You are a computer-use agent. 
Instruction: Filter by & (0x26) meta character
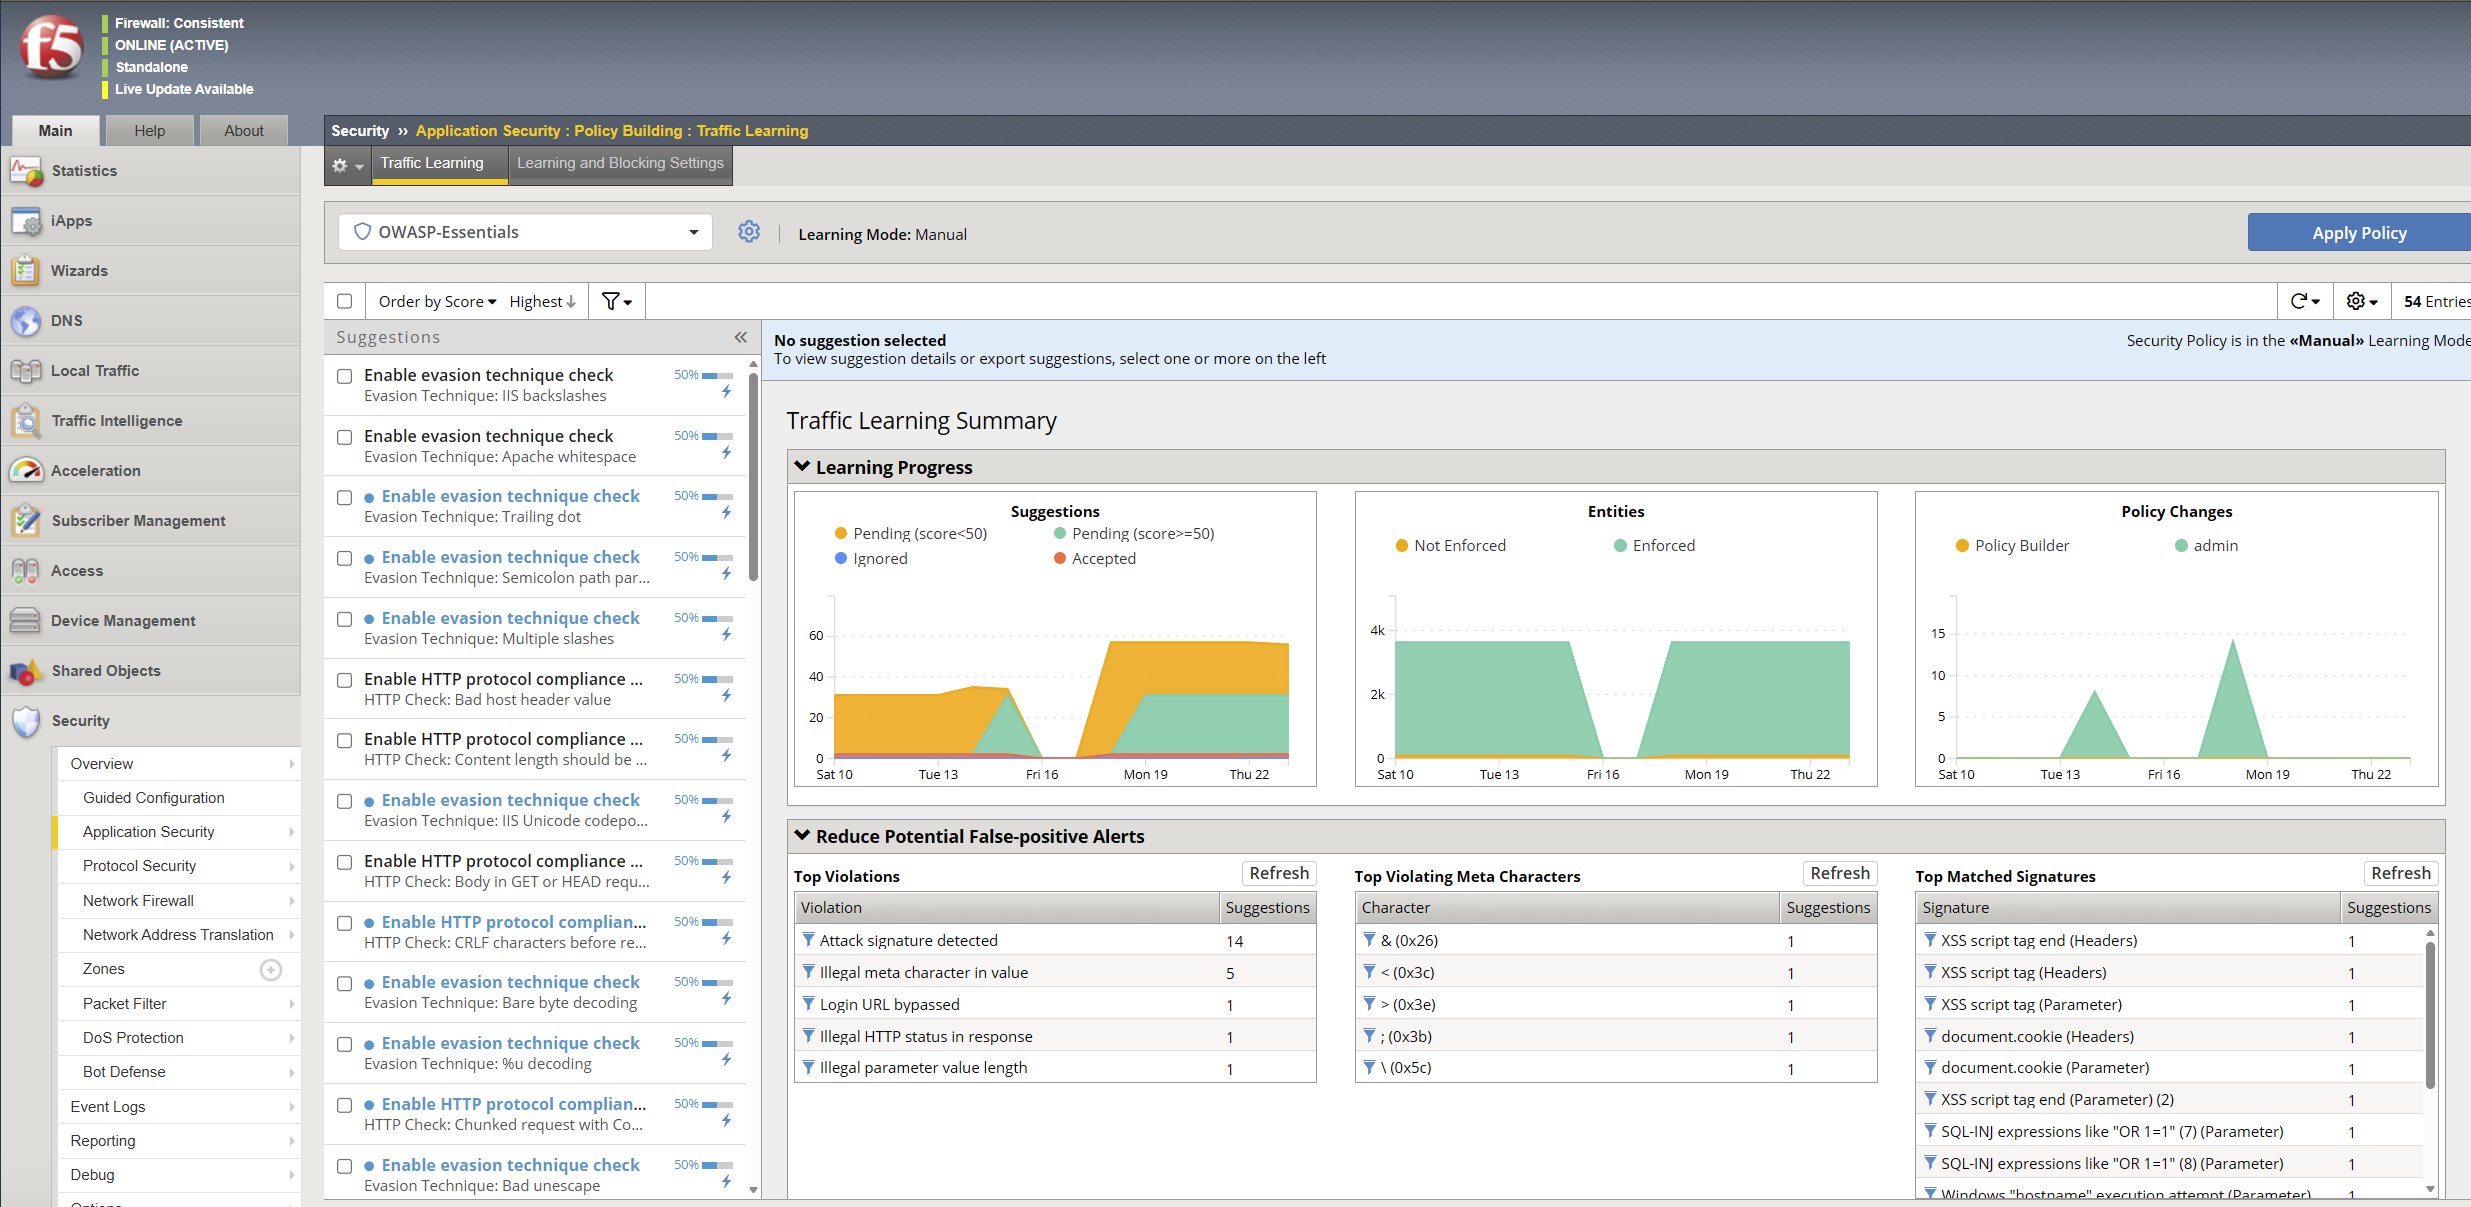[1370, 940]
